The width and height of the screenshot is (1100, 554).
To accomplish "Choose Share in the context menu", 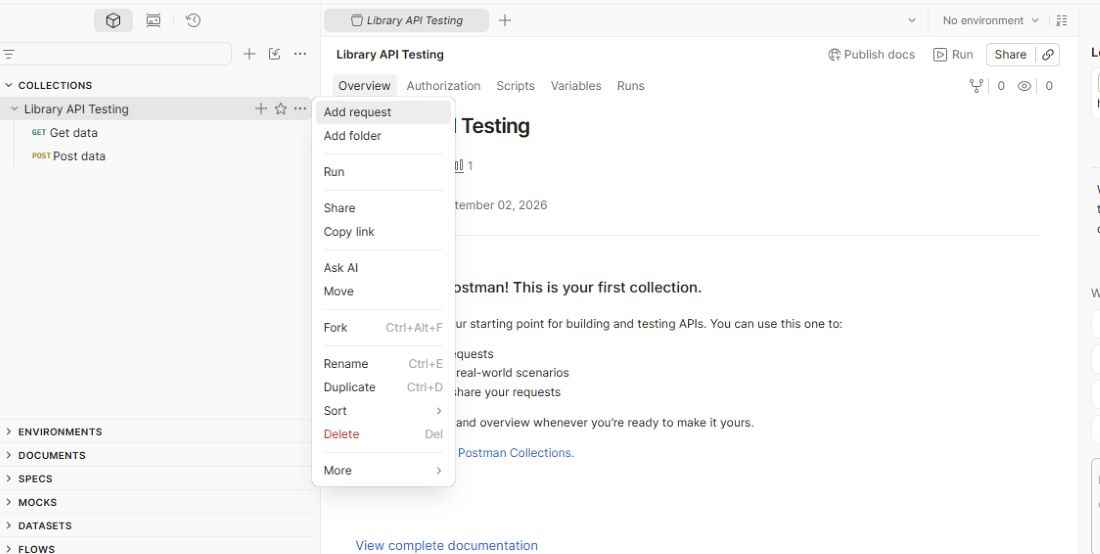I will [383, 208].
